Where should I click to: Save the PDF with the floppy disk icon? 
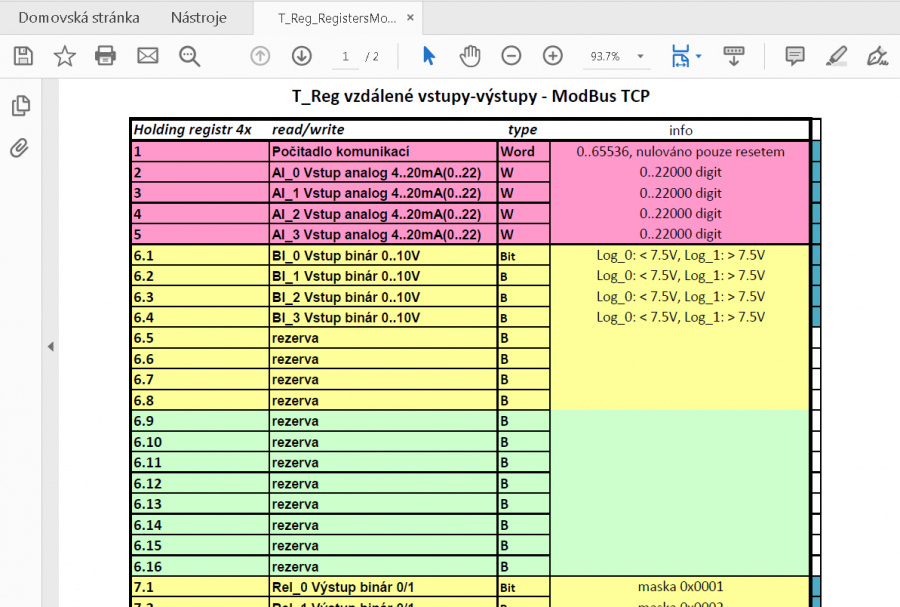click(24, 56)
